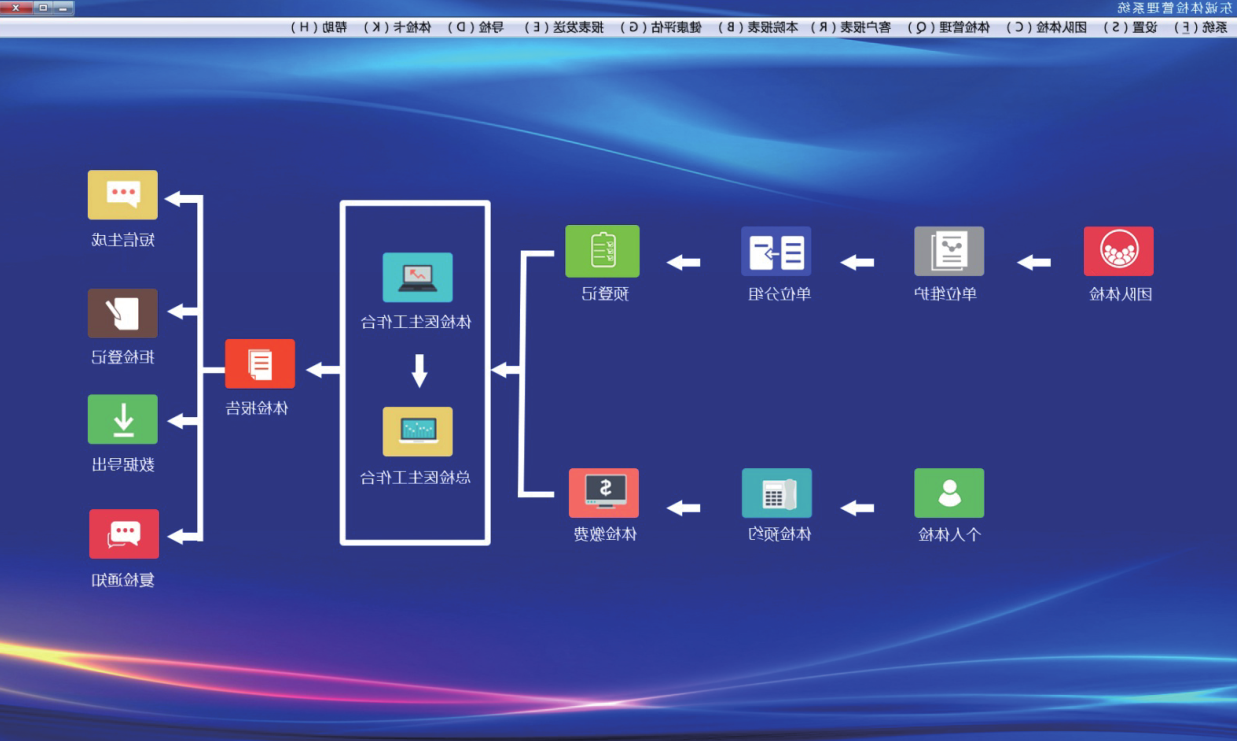
Task: Click the 预登记 text label
Action: click(x=607, y=293)
